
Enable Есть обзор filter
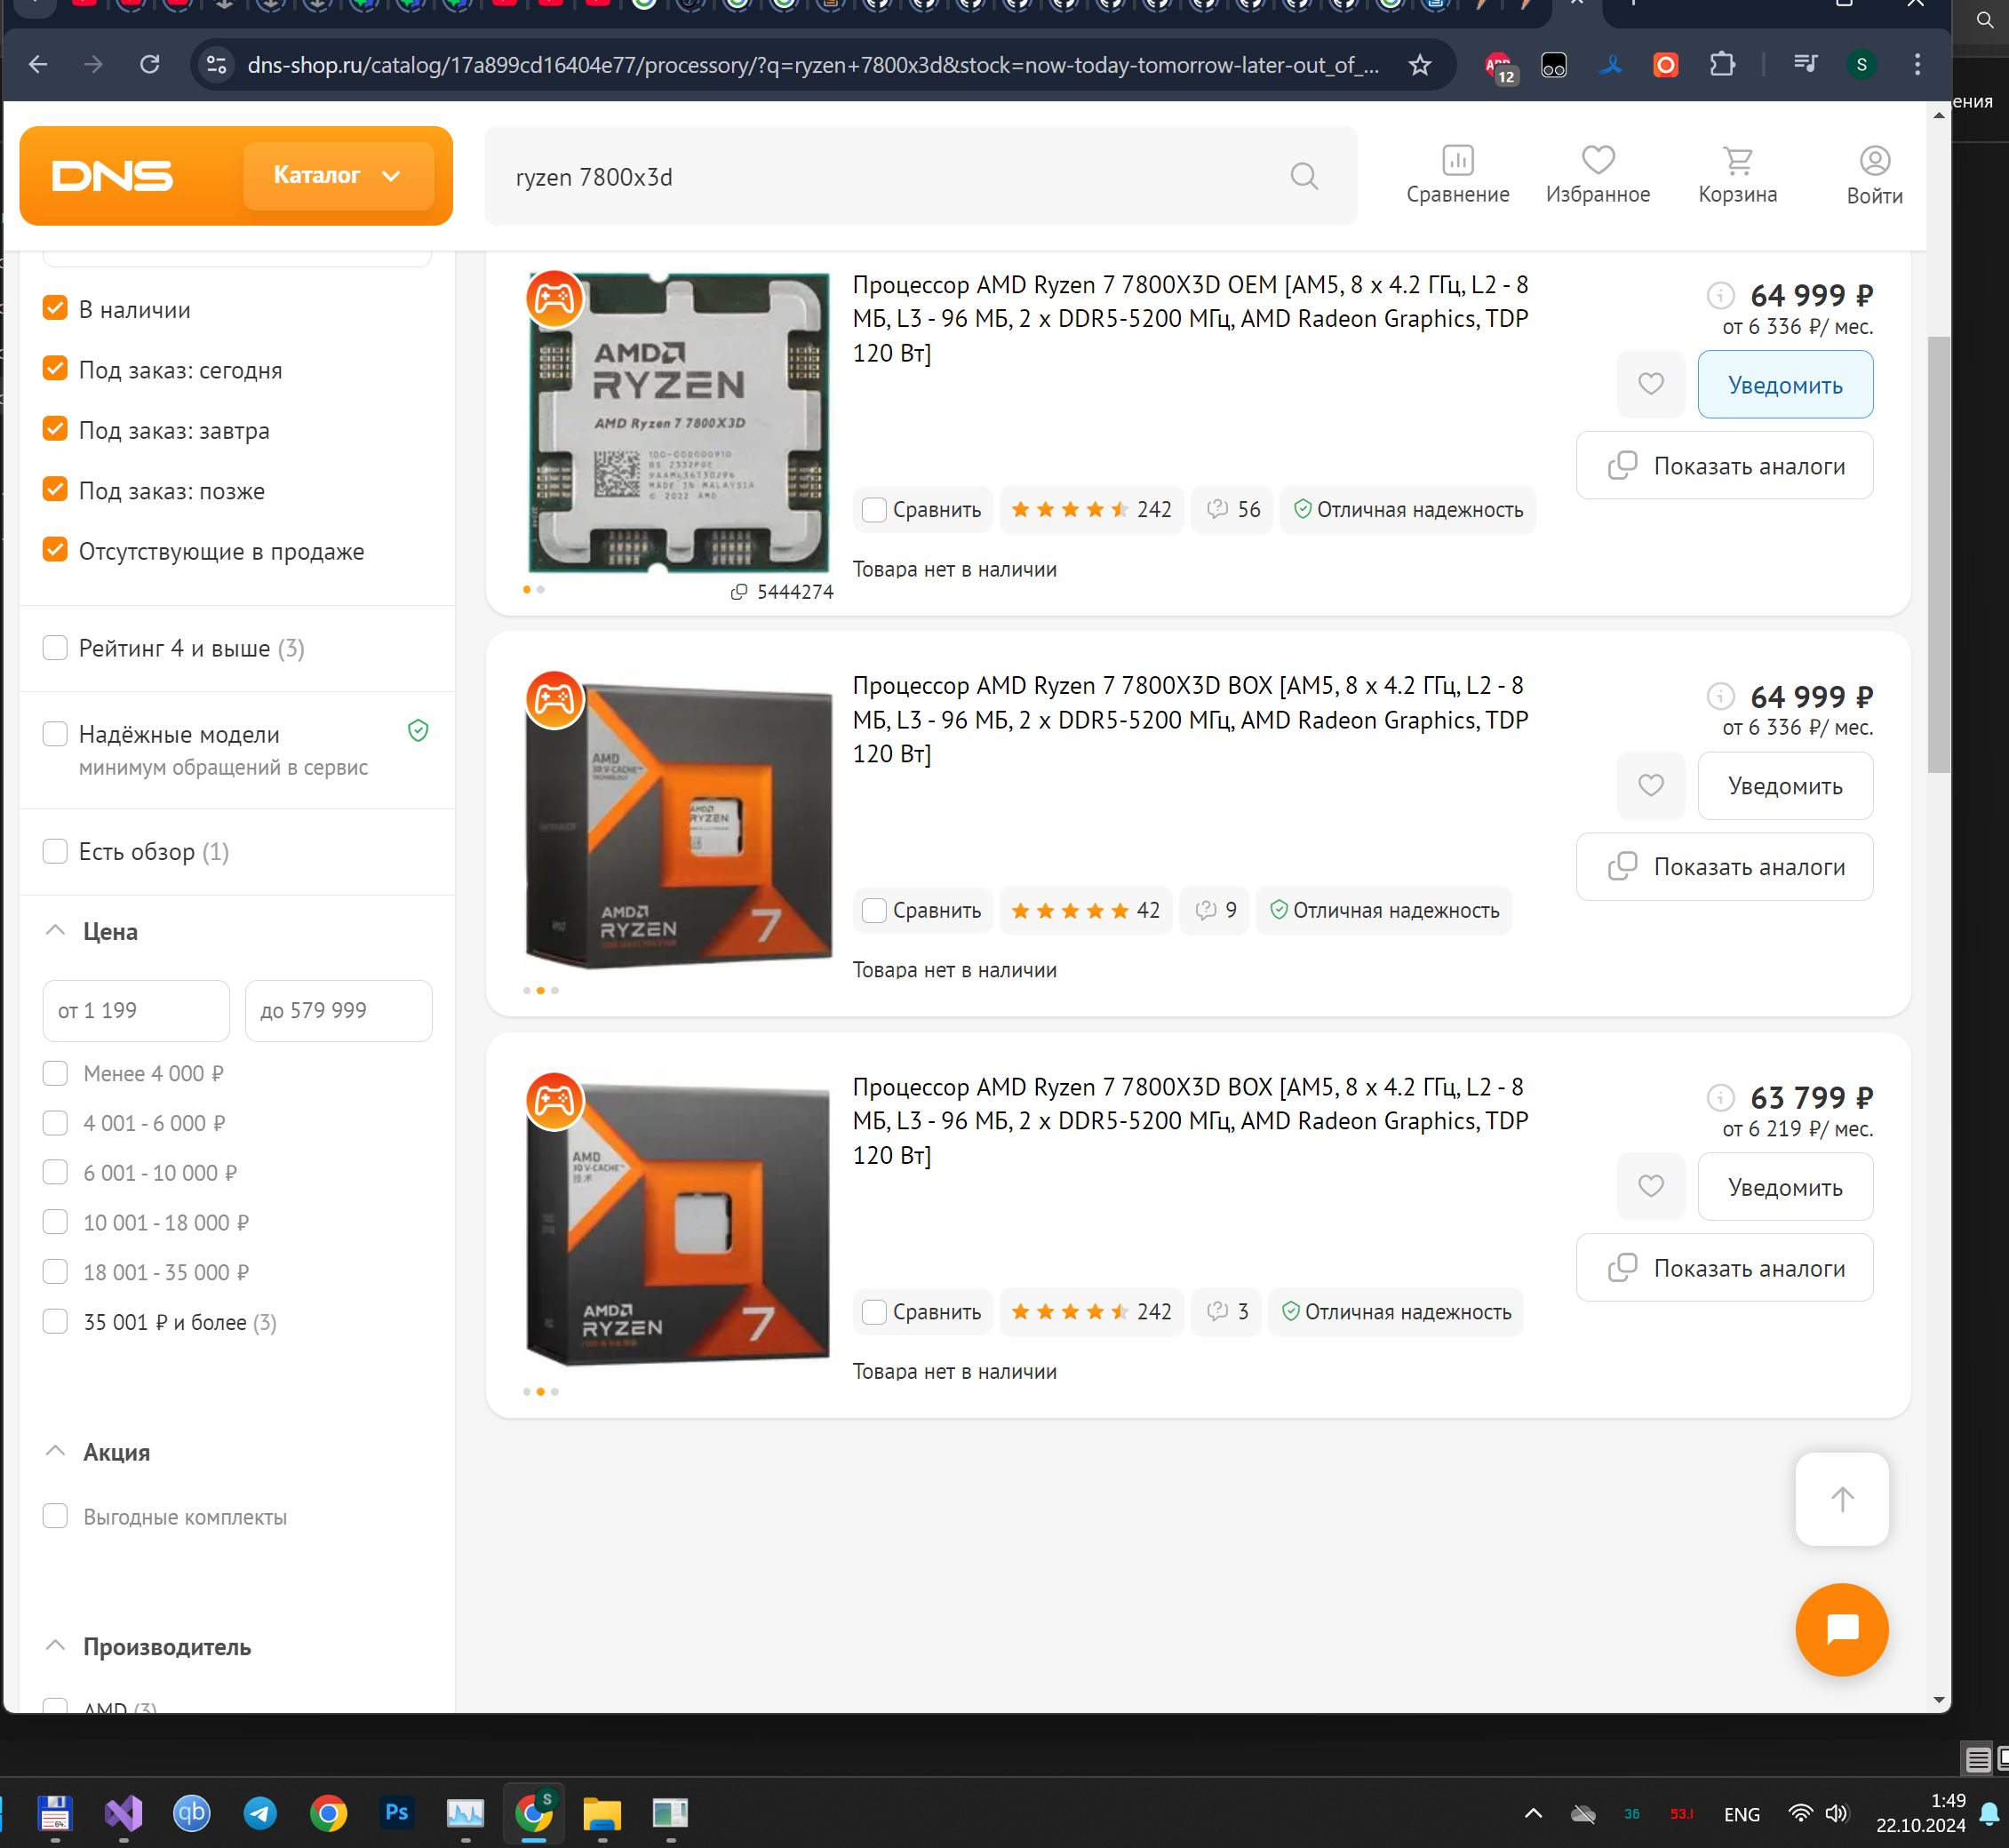55,851
